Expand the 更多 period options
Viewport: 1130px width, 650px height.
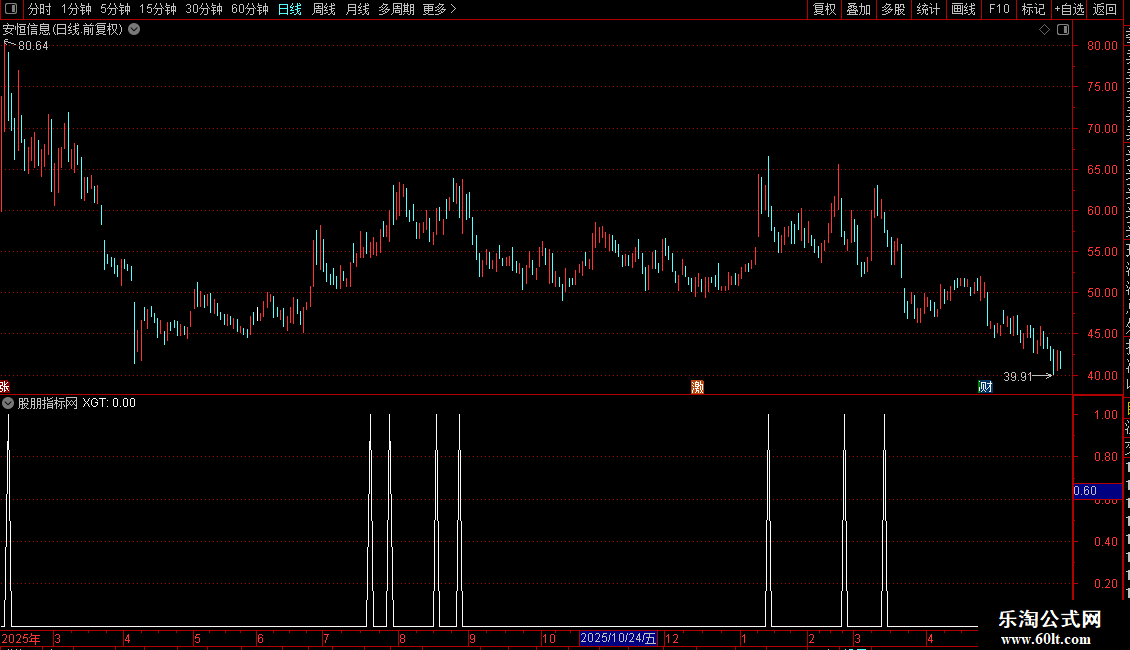coord(440,9)
